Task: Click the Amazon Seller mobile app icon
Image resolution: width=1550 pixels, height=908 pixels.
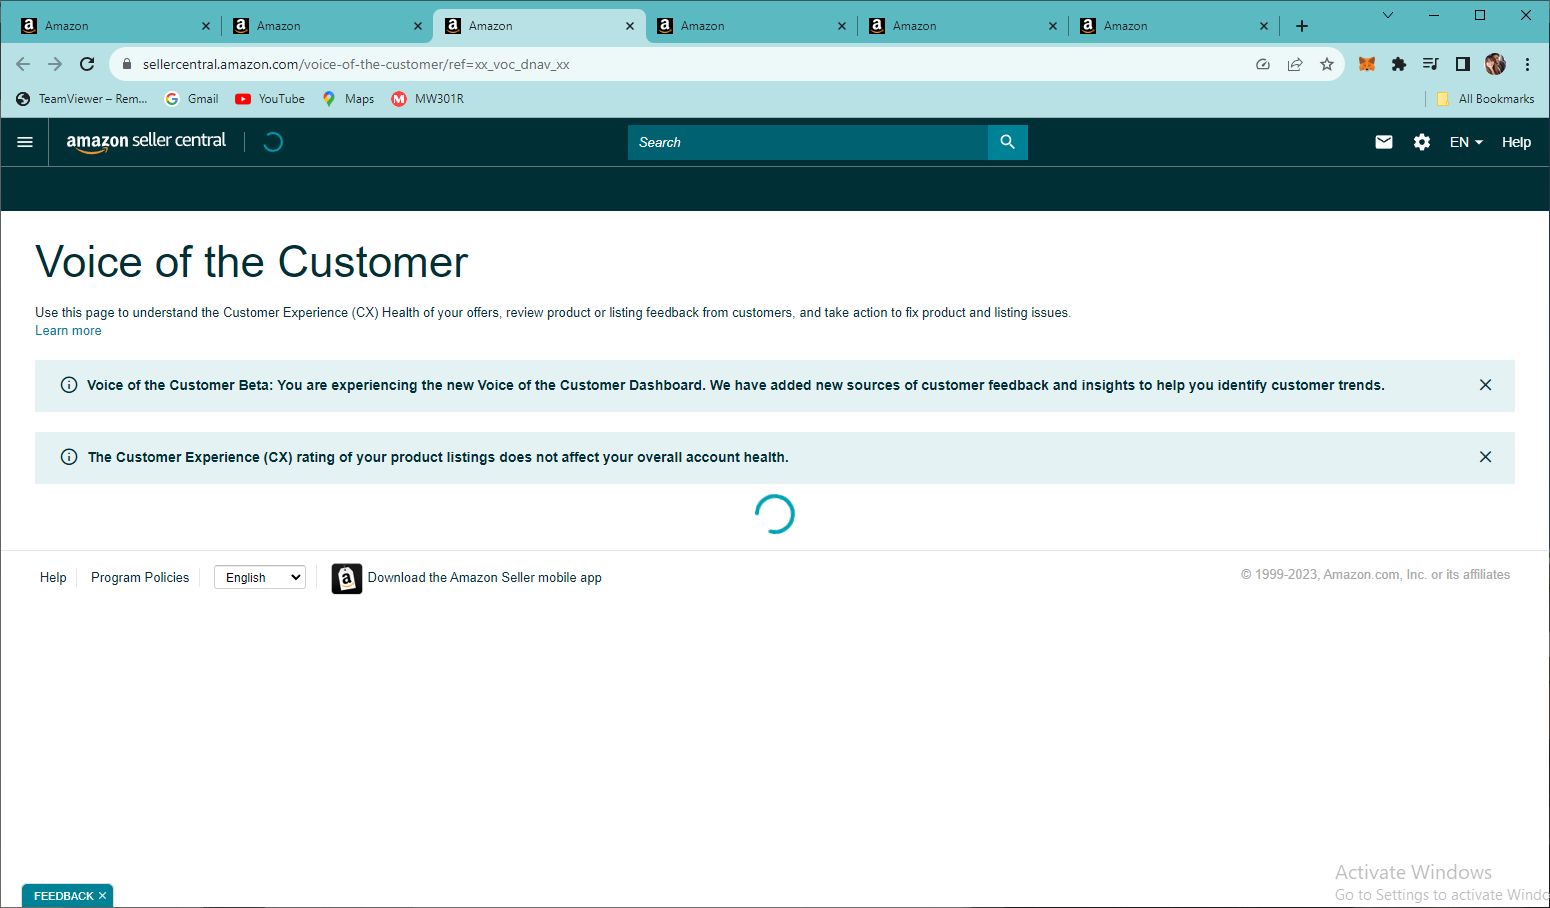Action: point(346,578)
